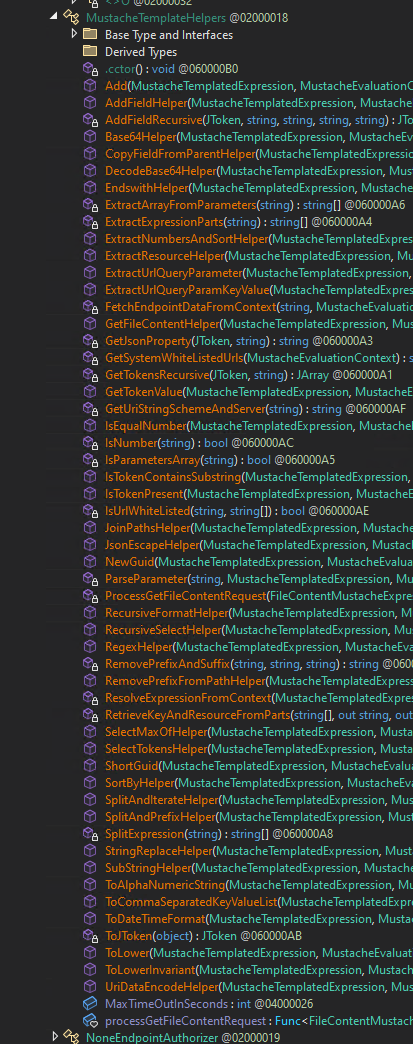413x1044 pixels.
Task: Click the ExtractArrayFromParameters method icon
Action: pos(90,205)
